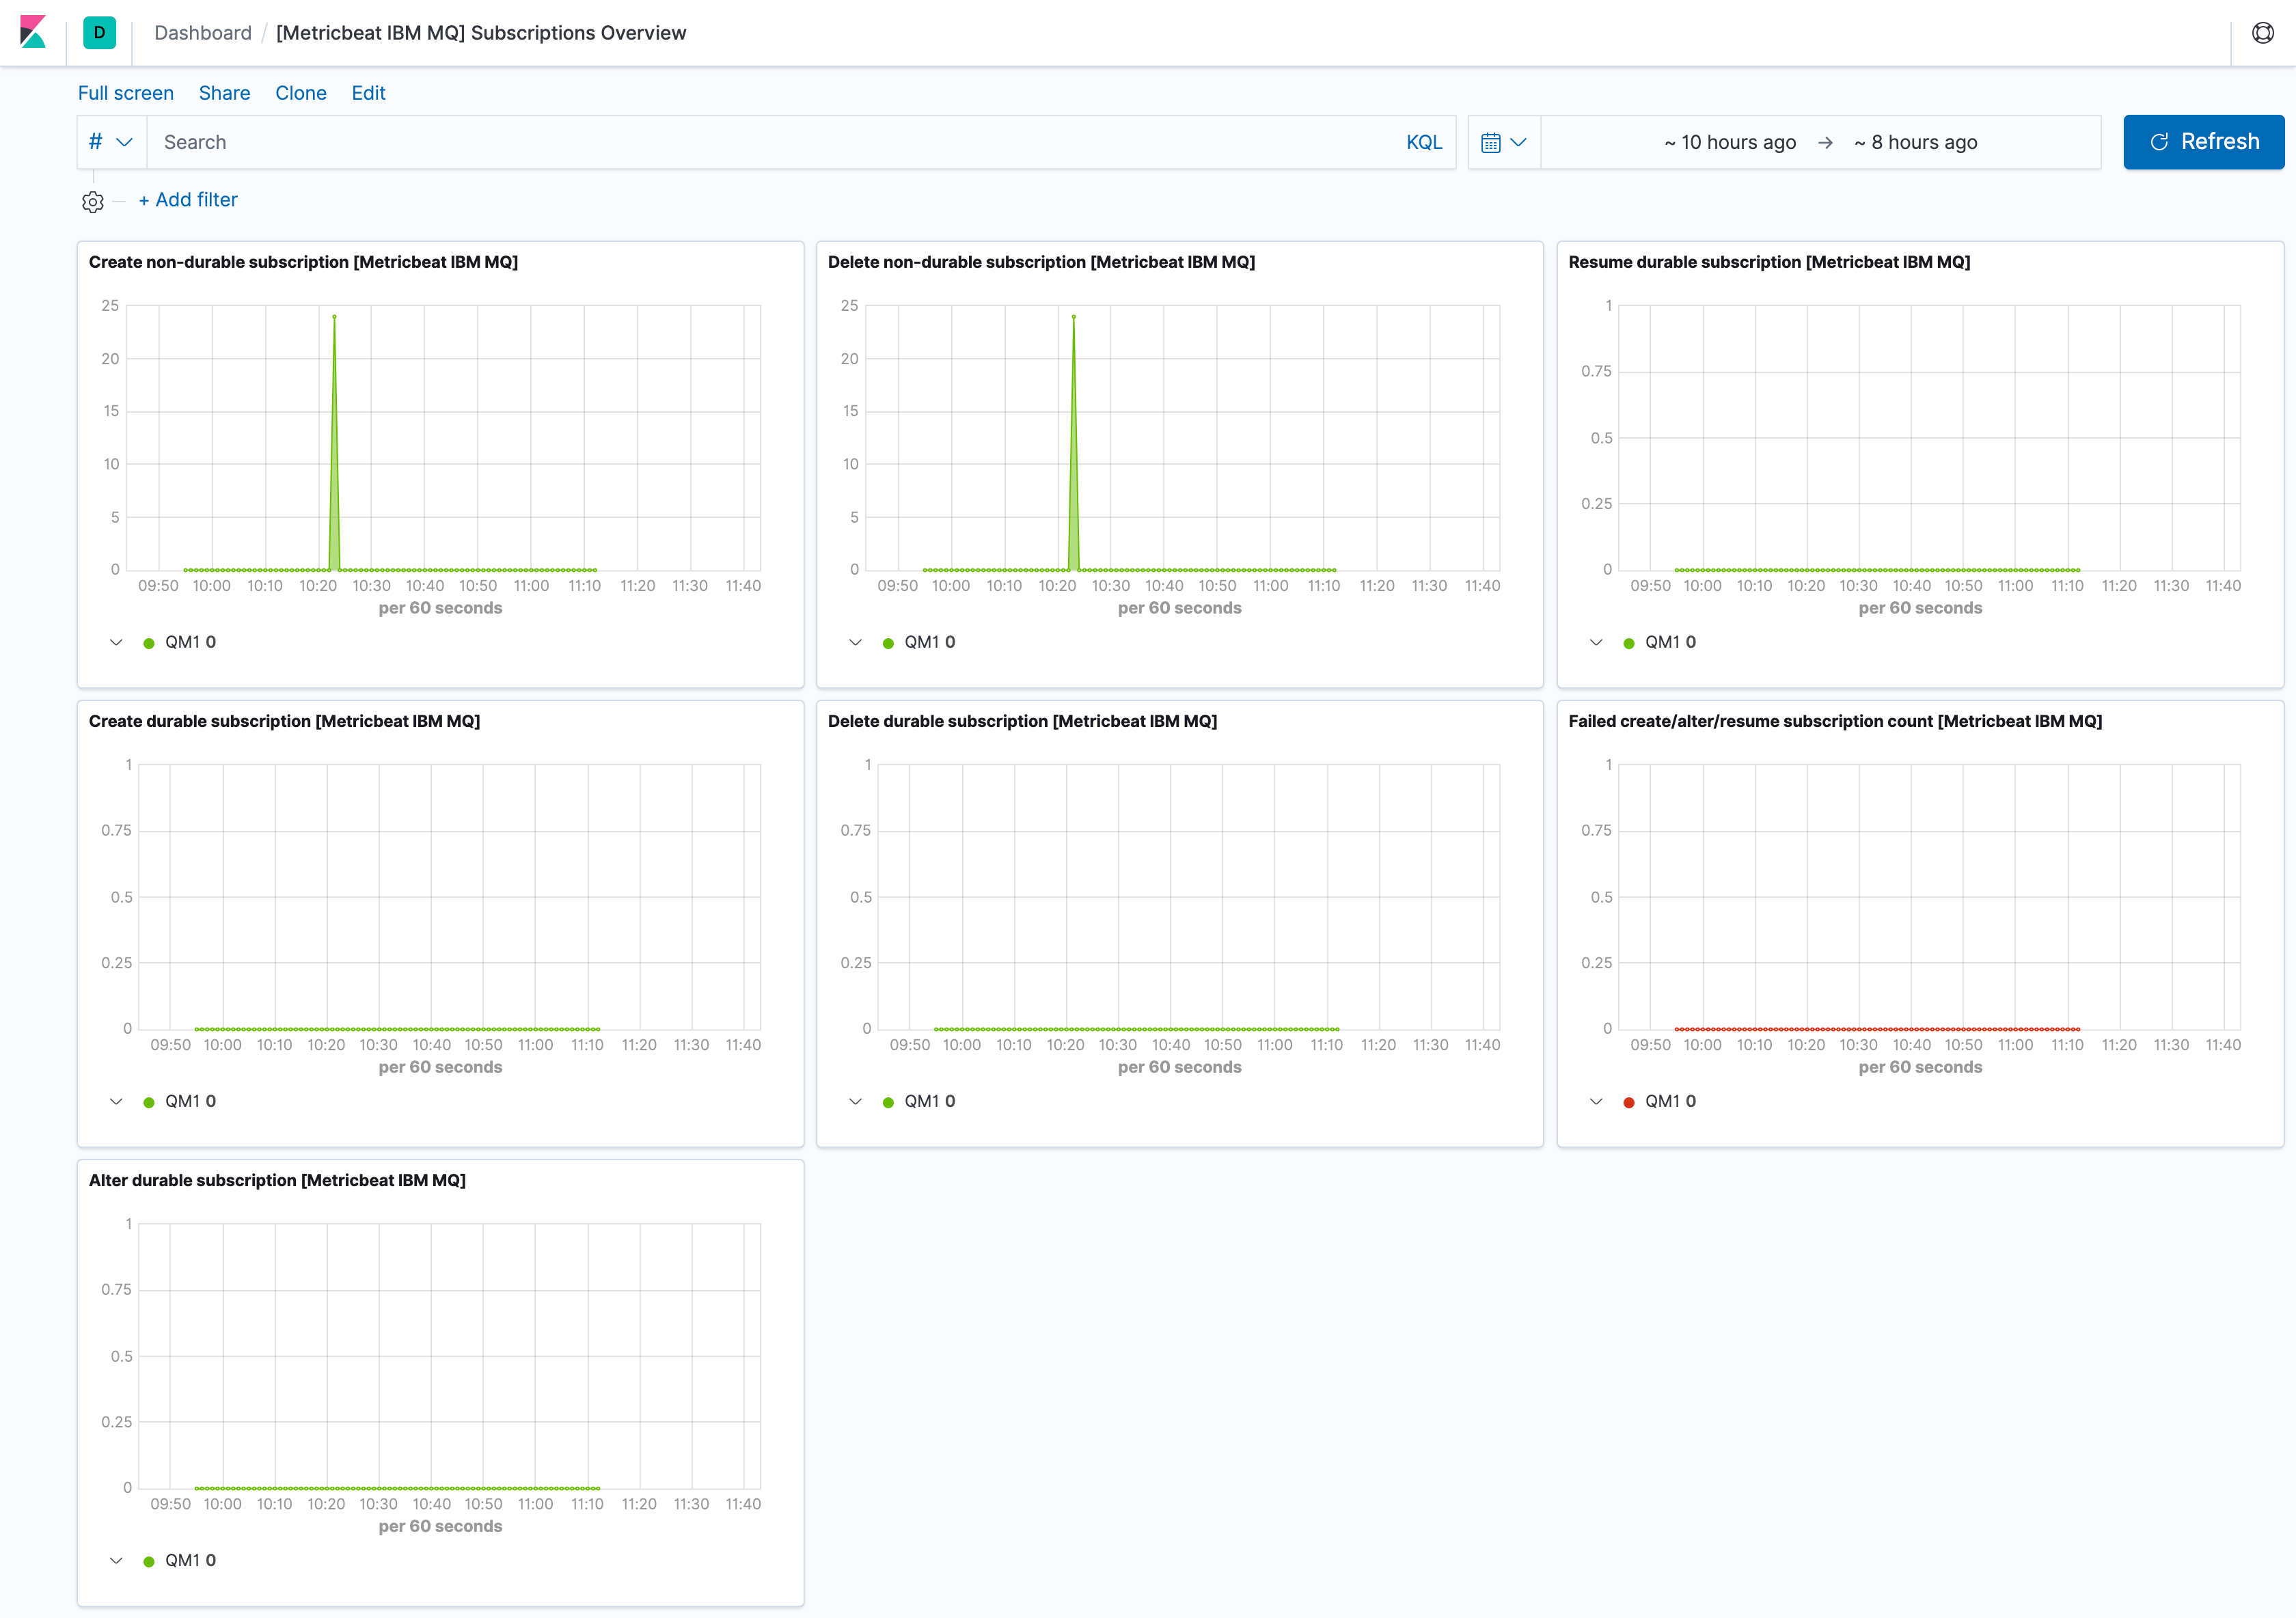Image resolution: width=2296 pixels, height=1618 pixels.
Task: Click the Add filter link
Action: pos(188,200)
